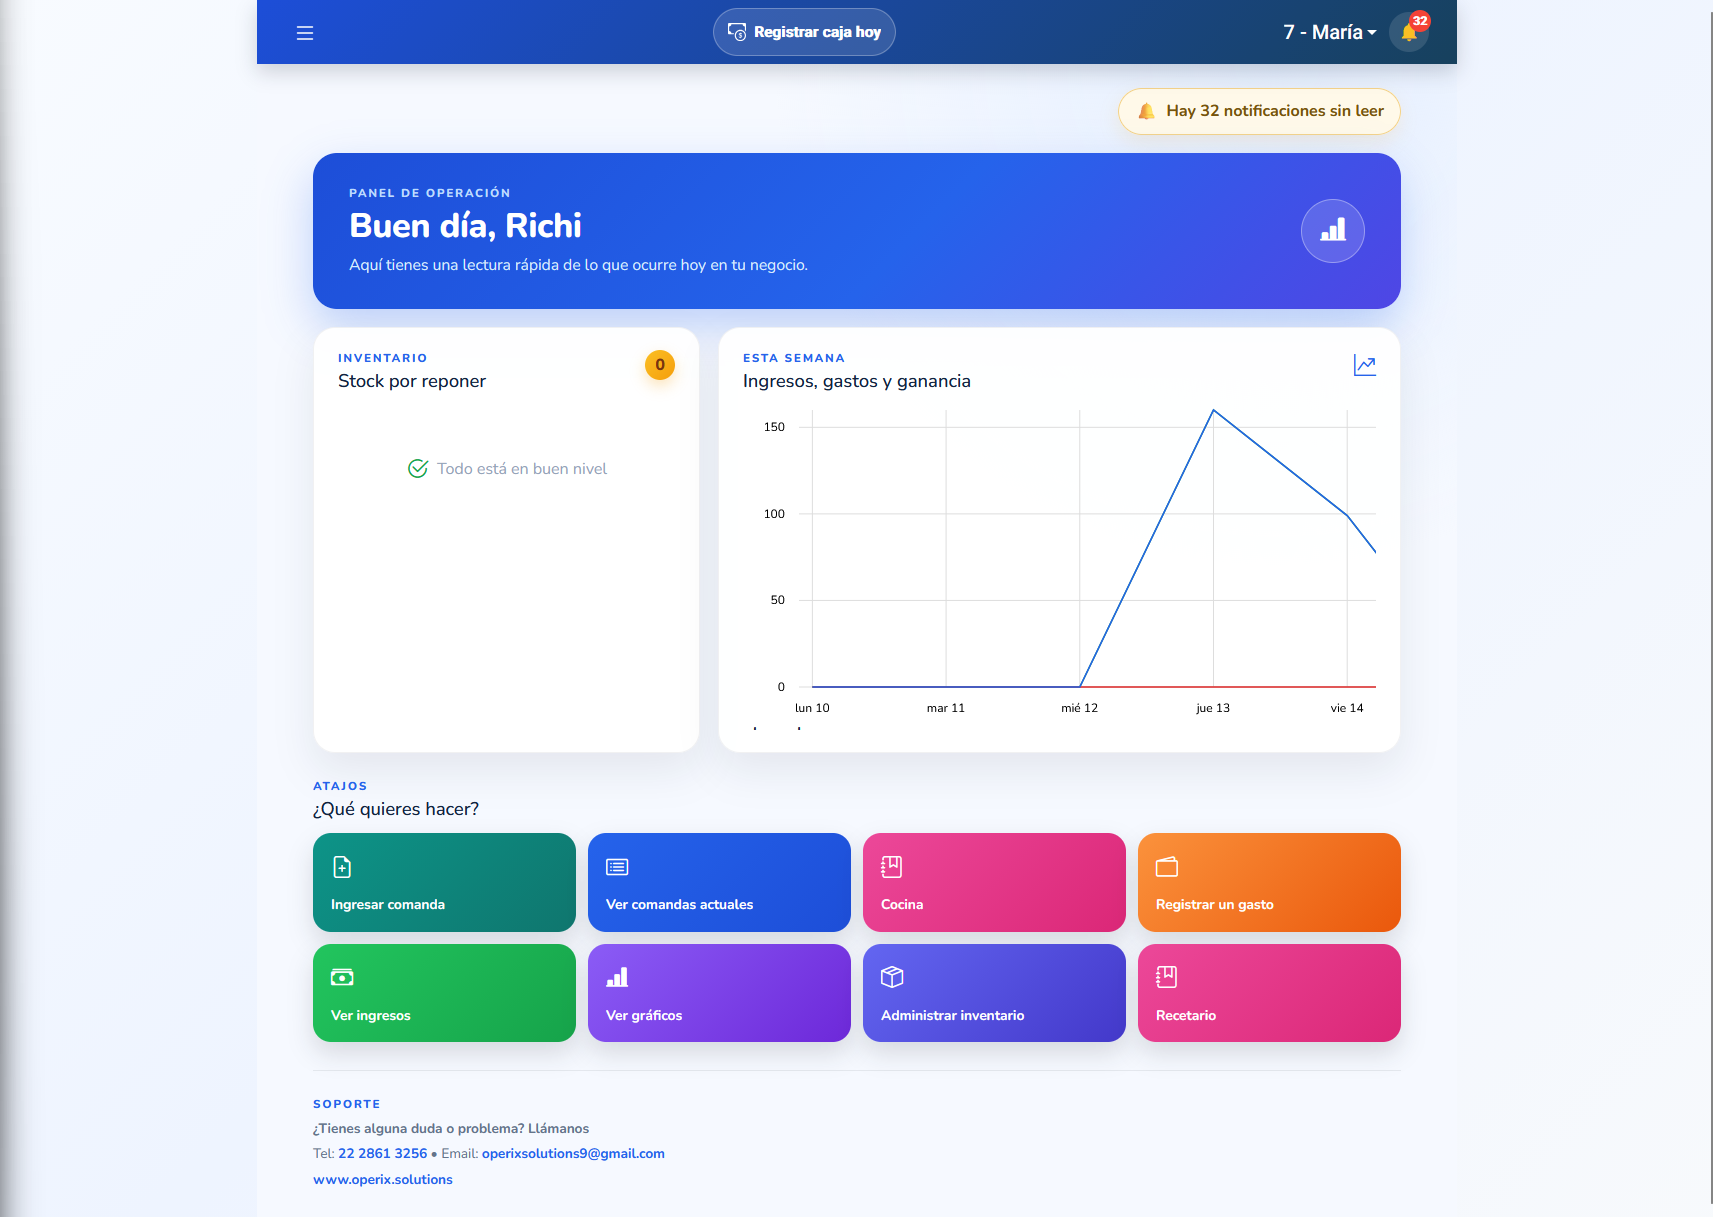Click the mar 11 axis label

coord(946,708)
